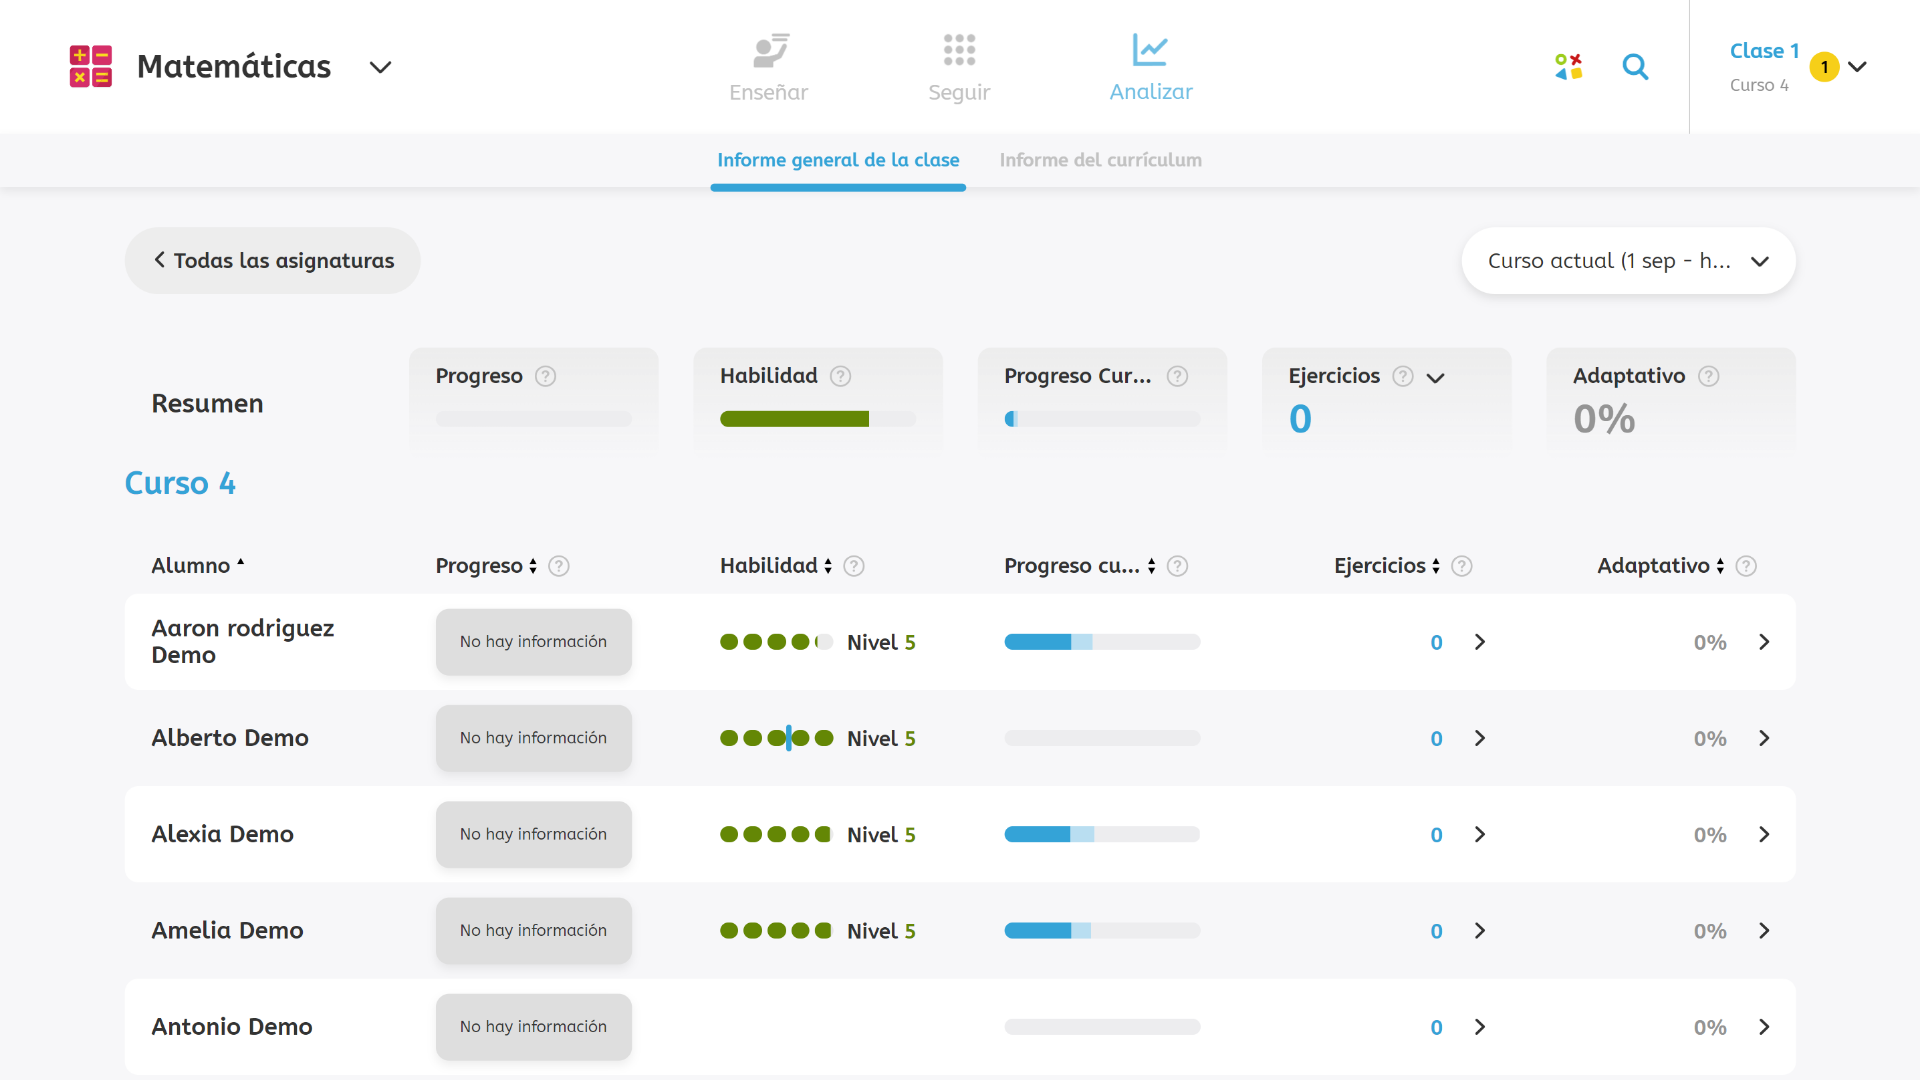1920x1080 pixels.
Task: Click the colorful shapes icon near search
Action: [x=1568, y=67]
